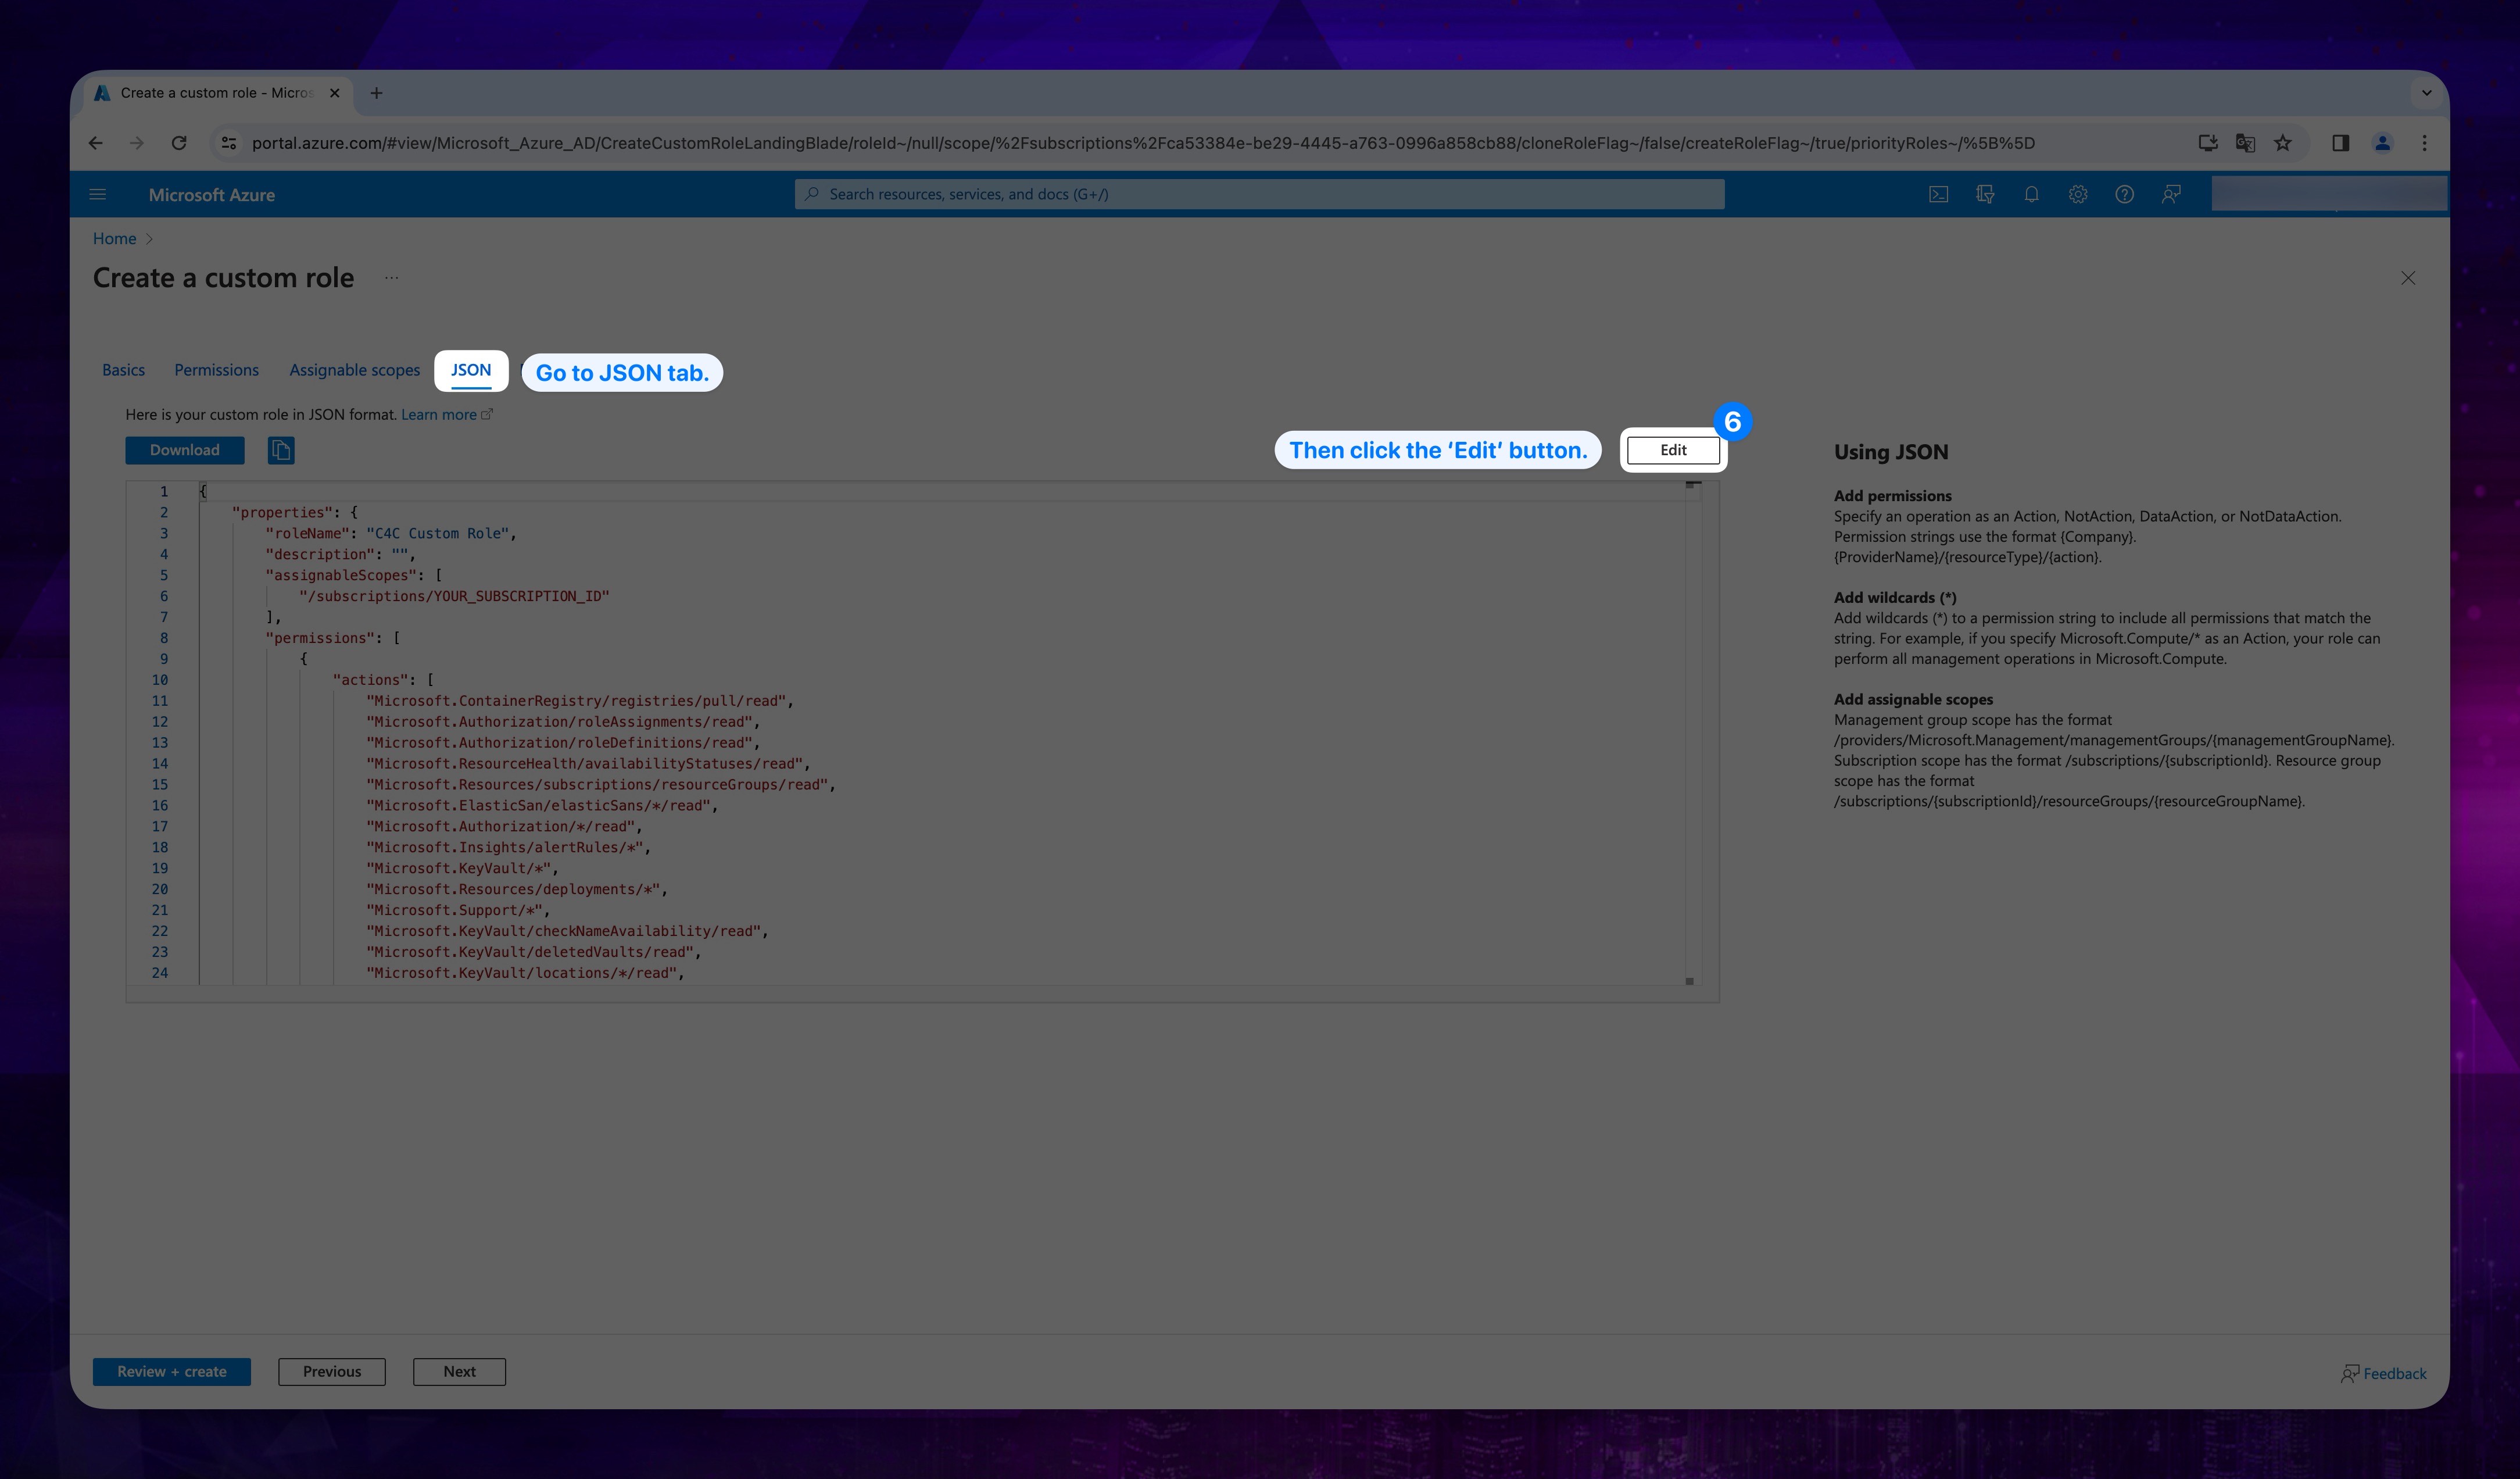Viewport: 2520px width, 1479px height.
Task: Open the feedback icon in header
Action: point(2171,194)
